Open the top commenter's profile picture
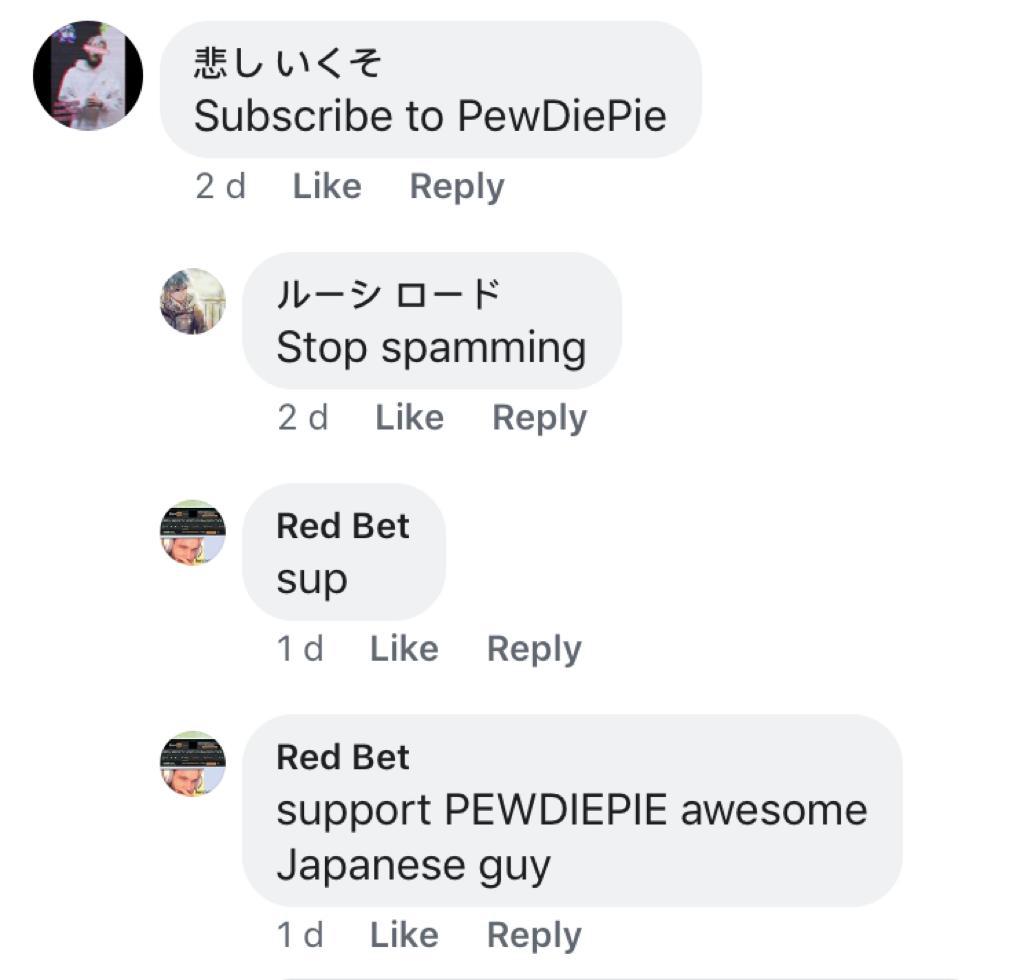Screen dimensions: 1024x980 click(88, 76)
